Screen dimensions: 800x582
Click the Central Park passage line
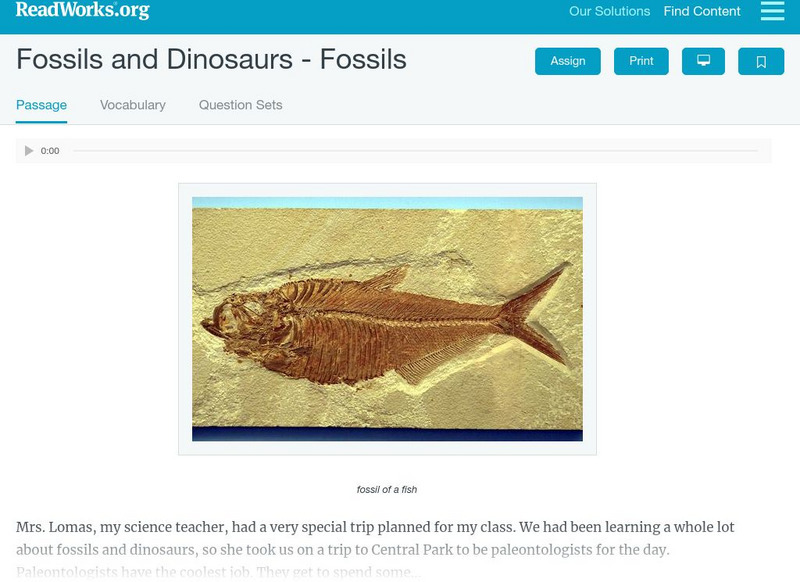(x=343, y=550)
